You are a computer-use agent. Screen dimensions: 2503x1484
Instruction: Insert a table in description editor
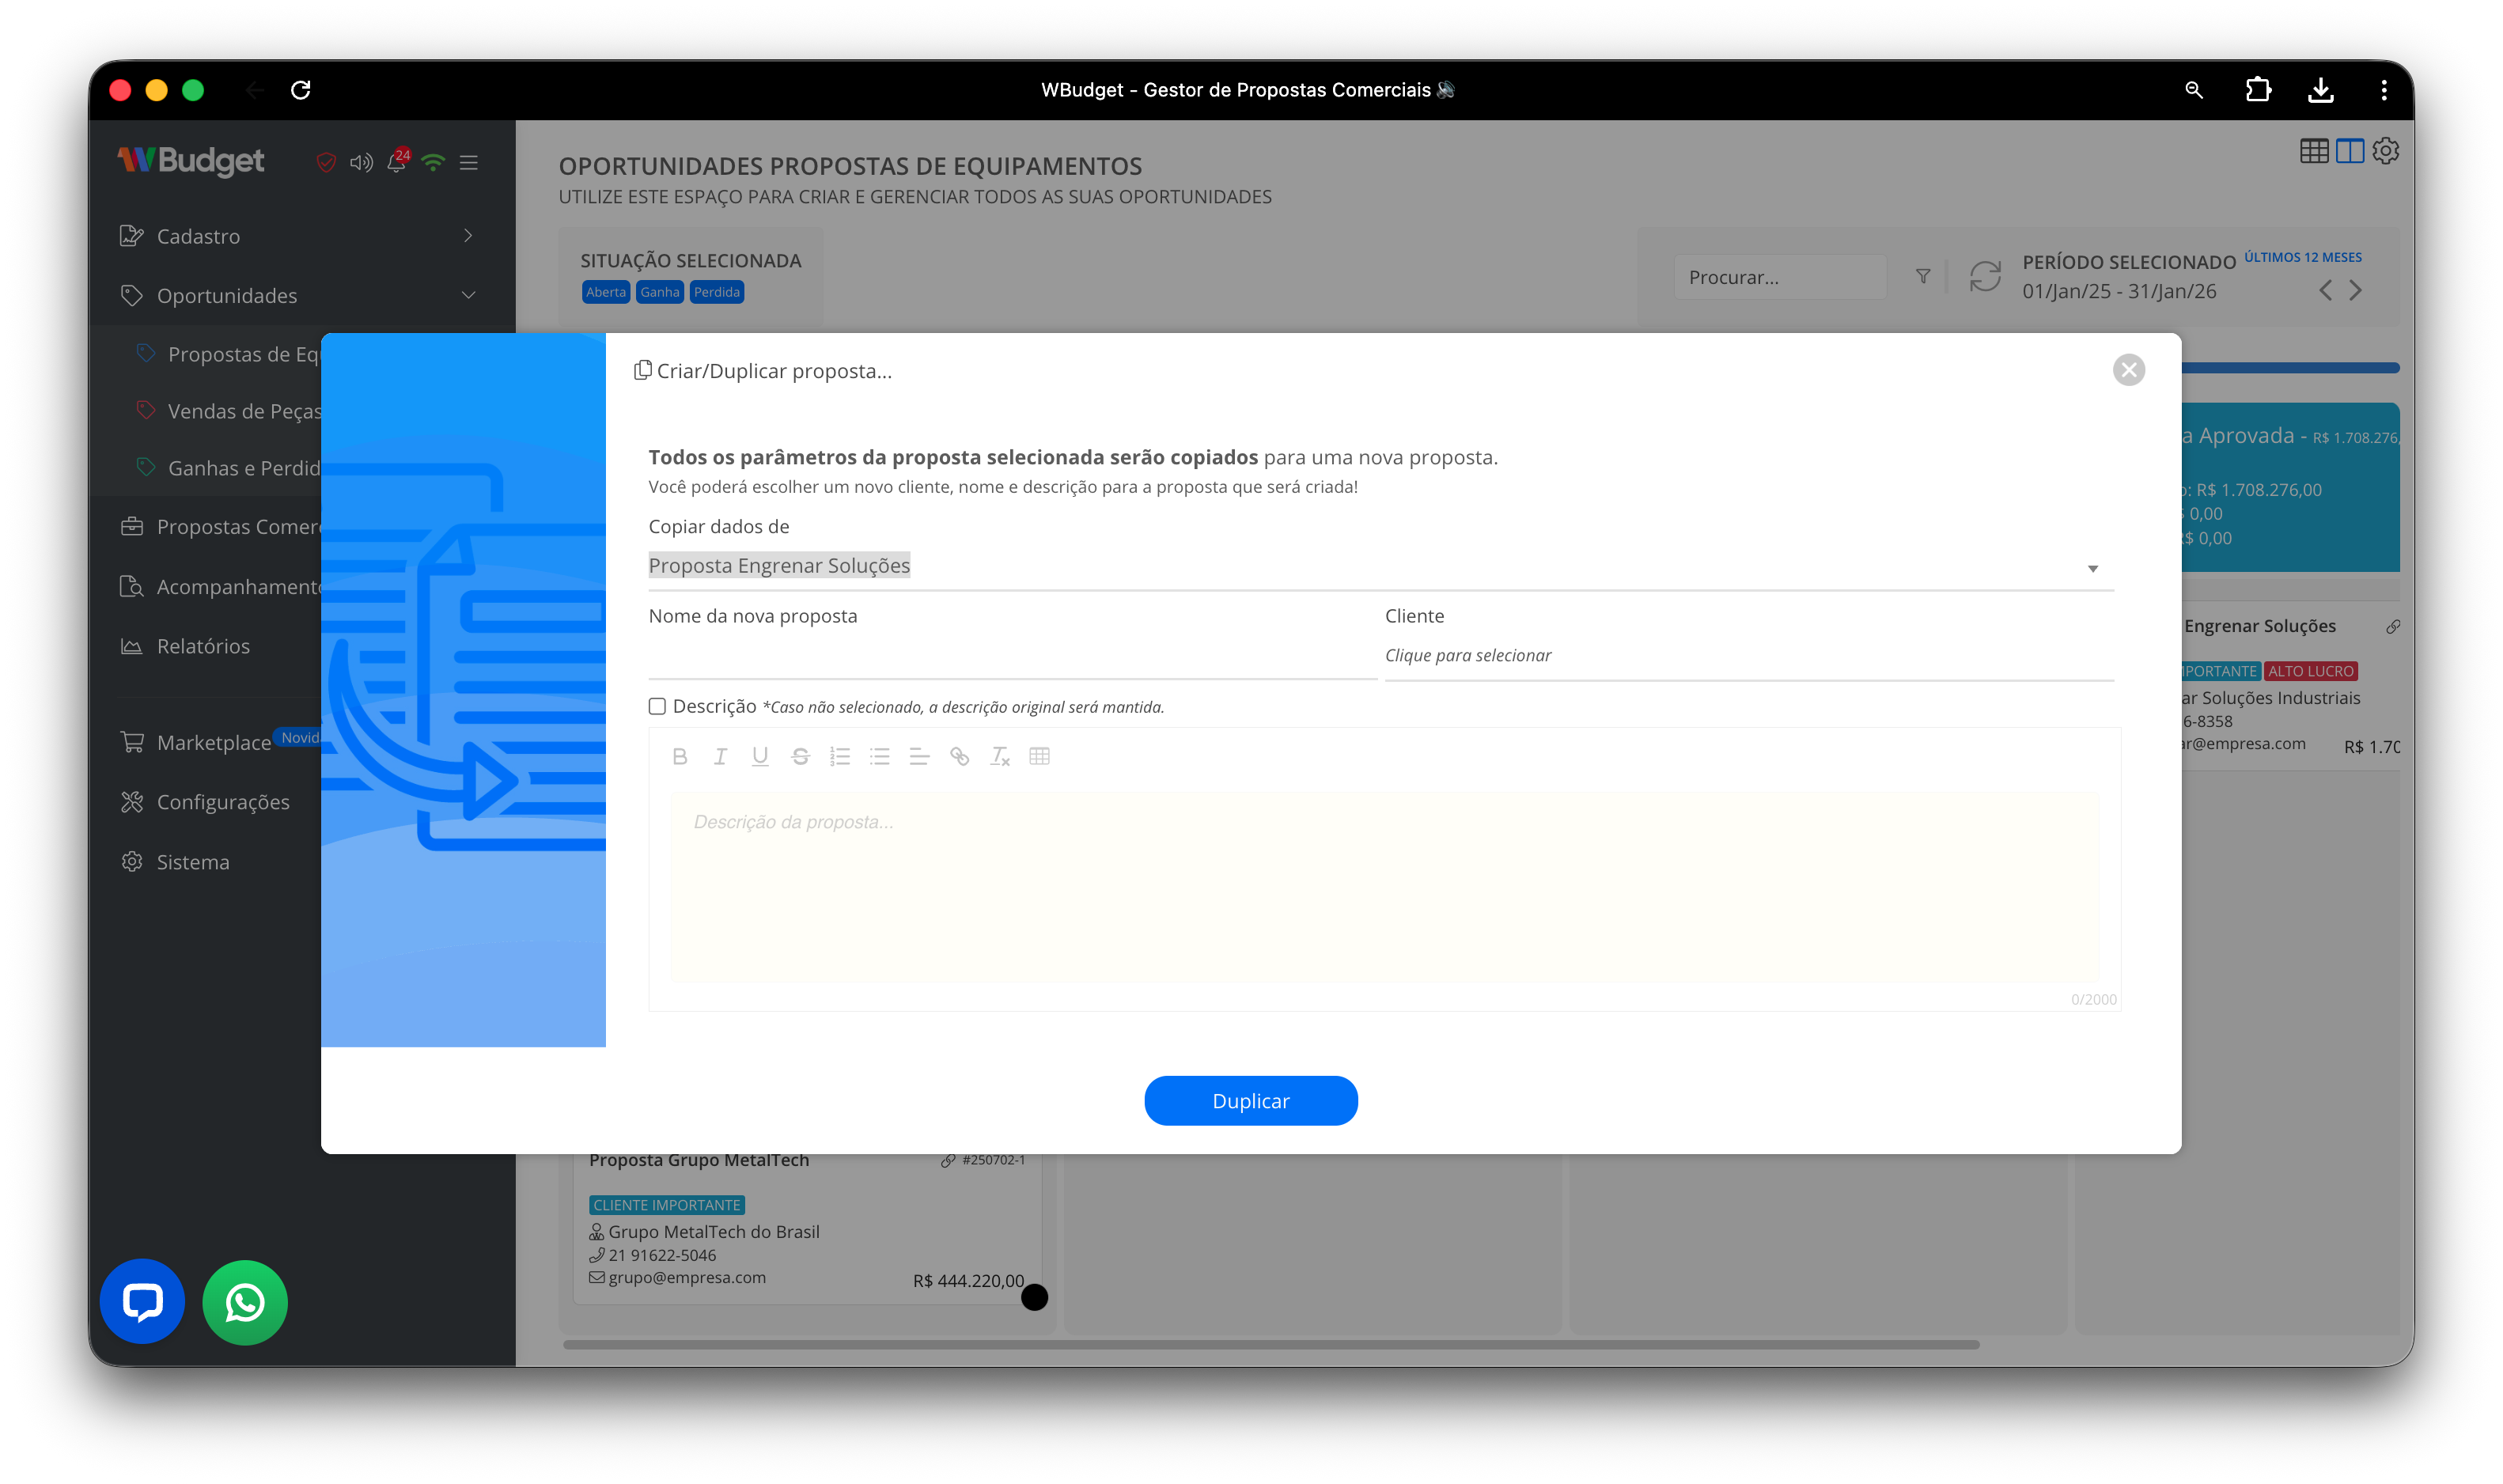(x=1039, y=756)
